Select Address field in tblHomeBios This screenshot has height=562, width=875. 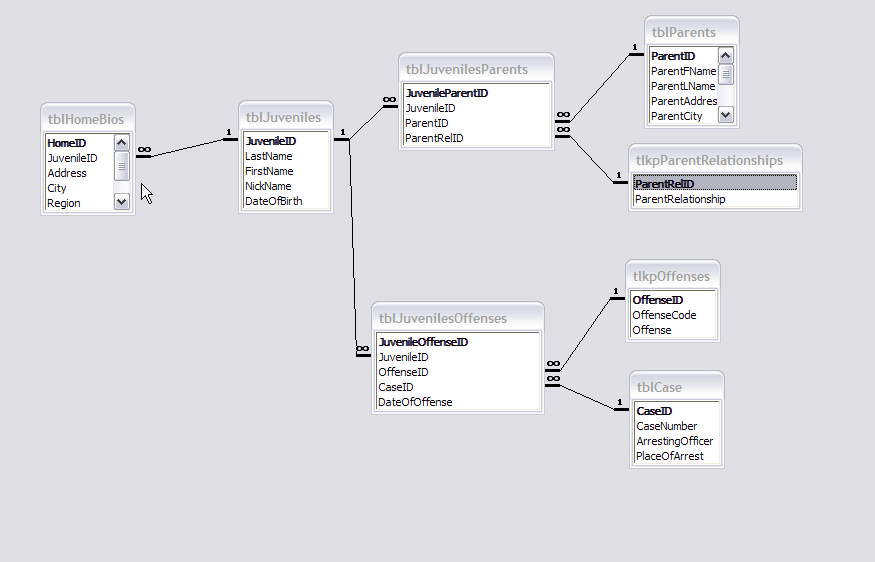click(x=80, y=173)
